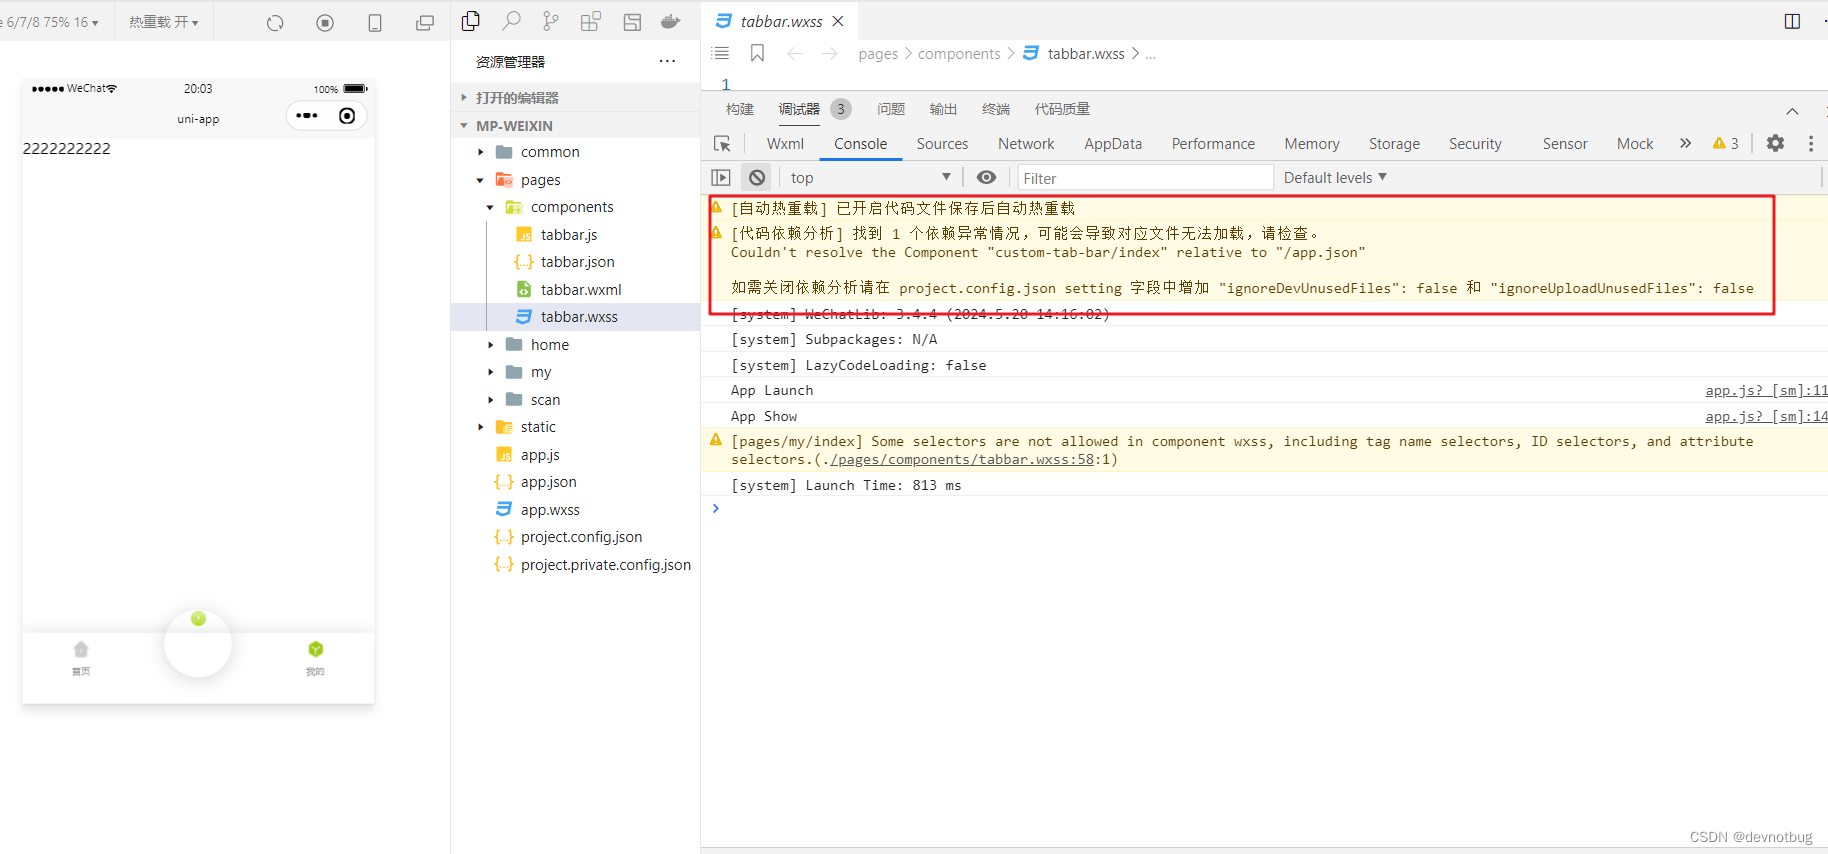Screen dimensions: 1828x854
Task: Navigate back with the left arrow
Action: coord(794,54)
